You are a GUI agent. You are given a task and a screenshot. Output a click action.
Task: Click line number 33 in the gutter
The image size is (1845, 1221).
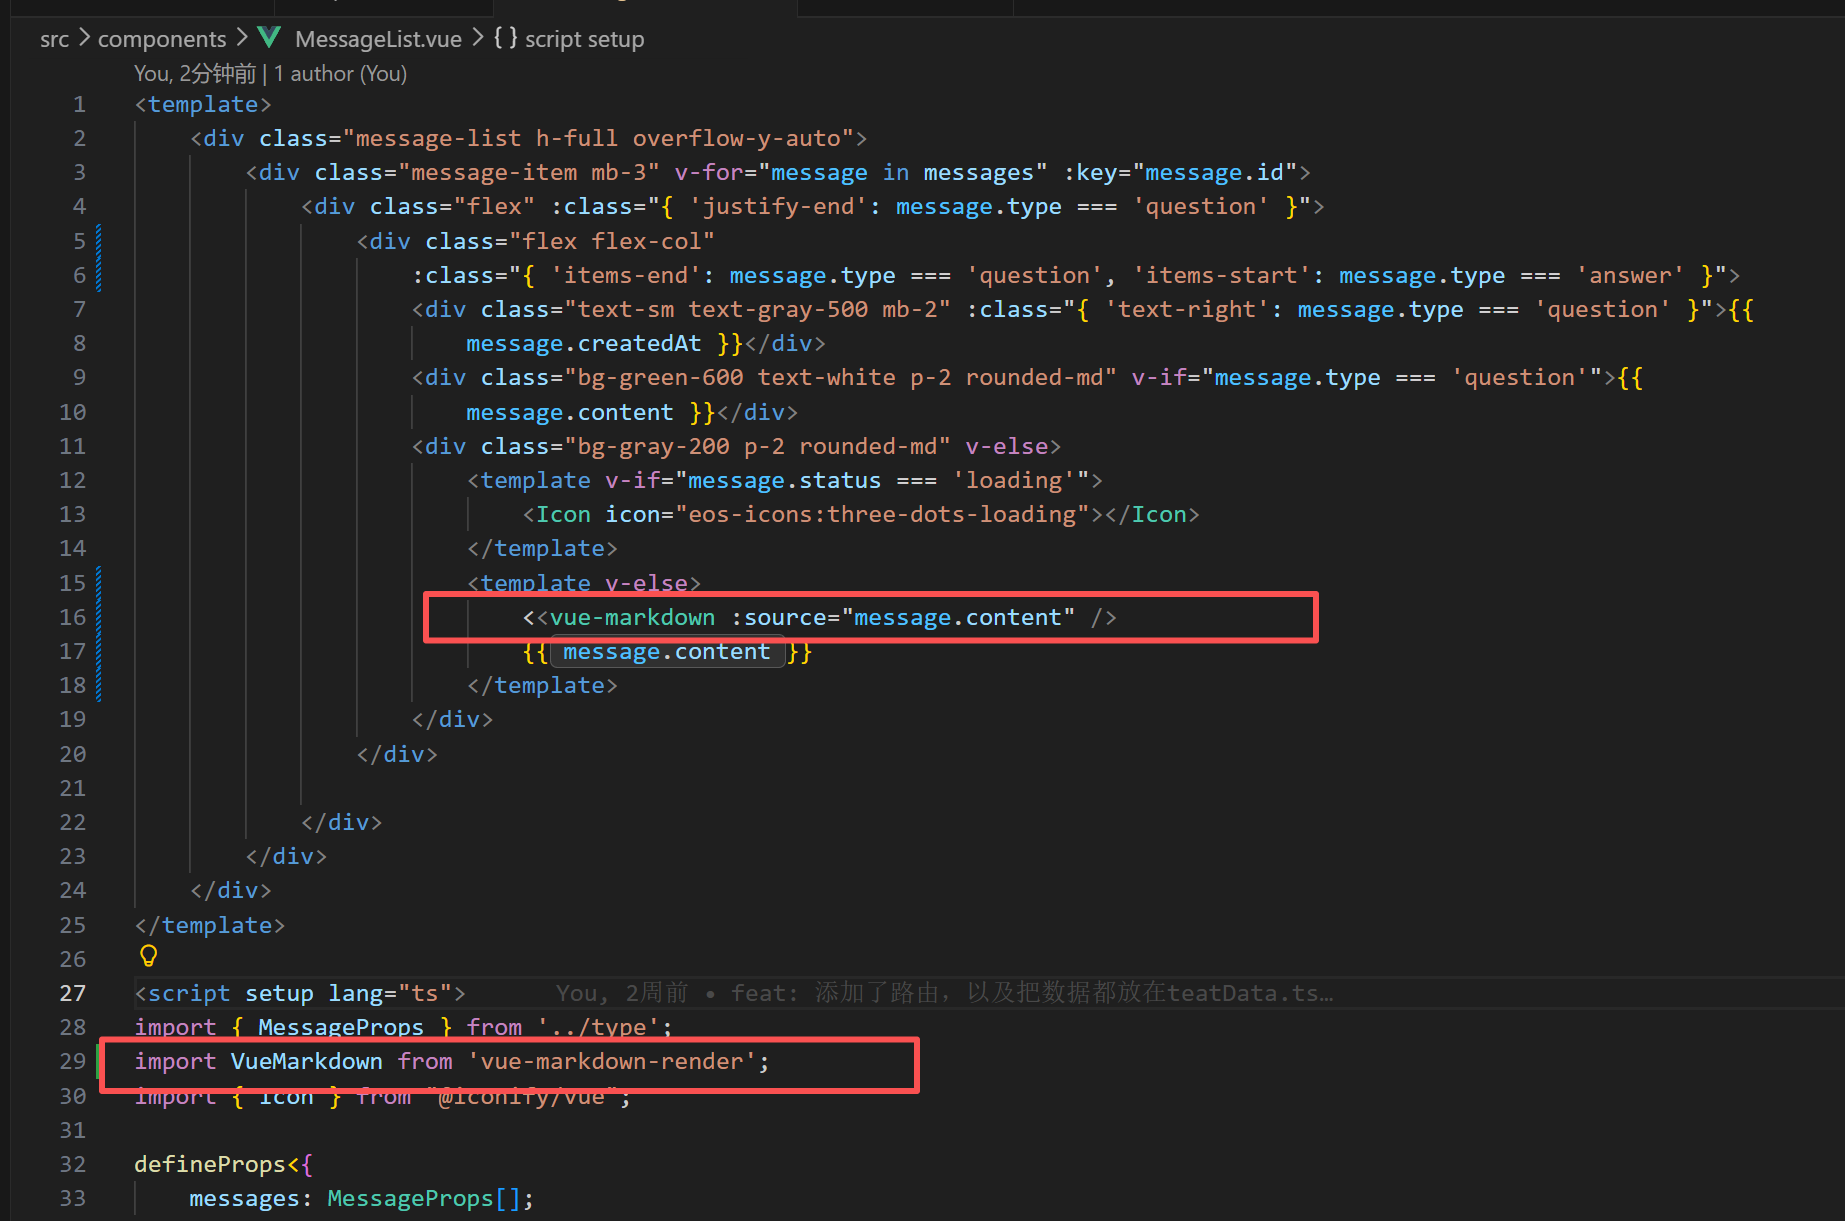[72, 1198]
